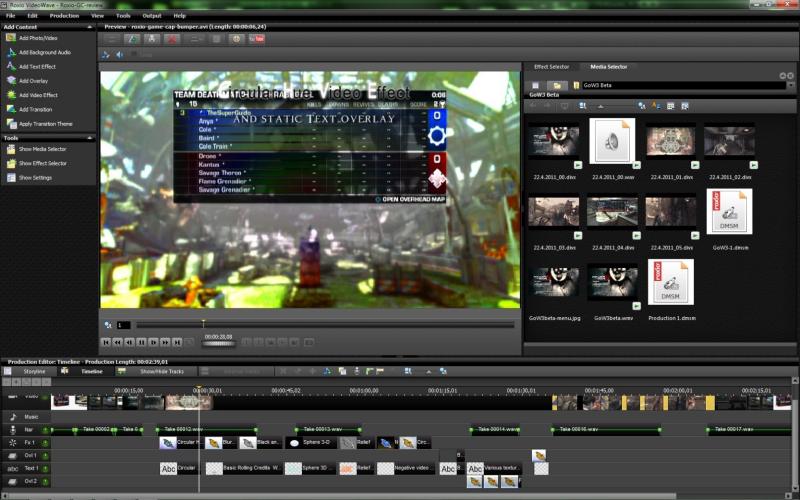The width and height of the screenshot is (800, 500).
Task: Switch to the Effect Selector tab
Action: point(551,67)
